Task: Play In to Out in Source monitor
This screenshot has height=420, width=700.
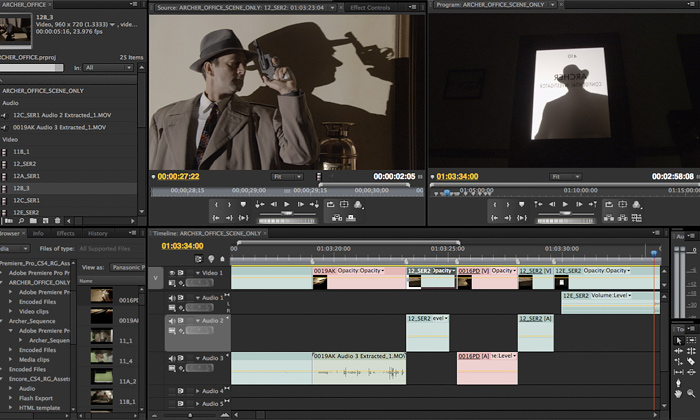Action: [x=243, y=218]
